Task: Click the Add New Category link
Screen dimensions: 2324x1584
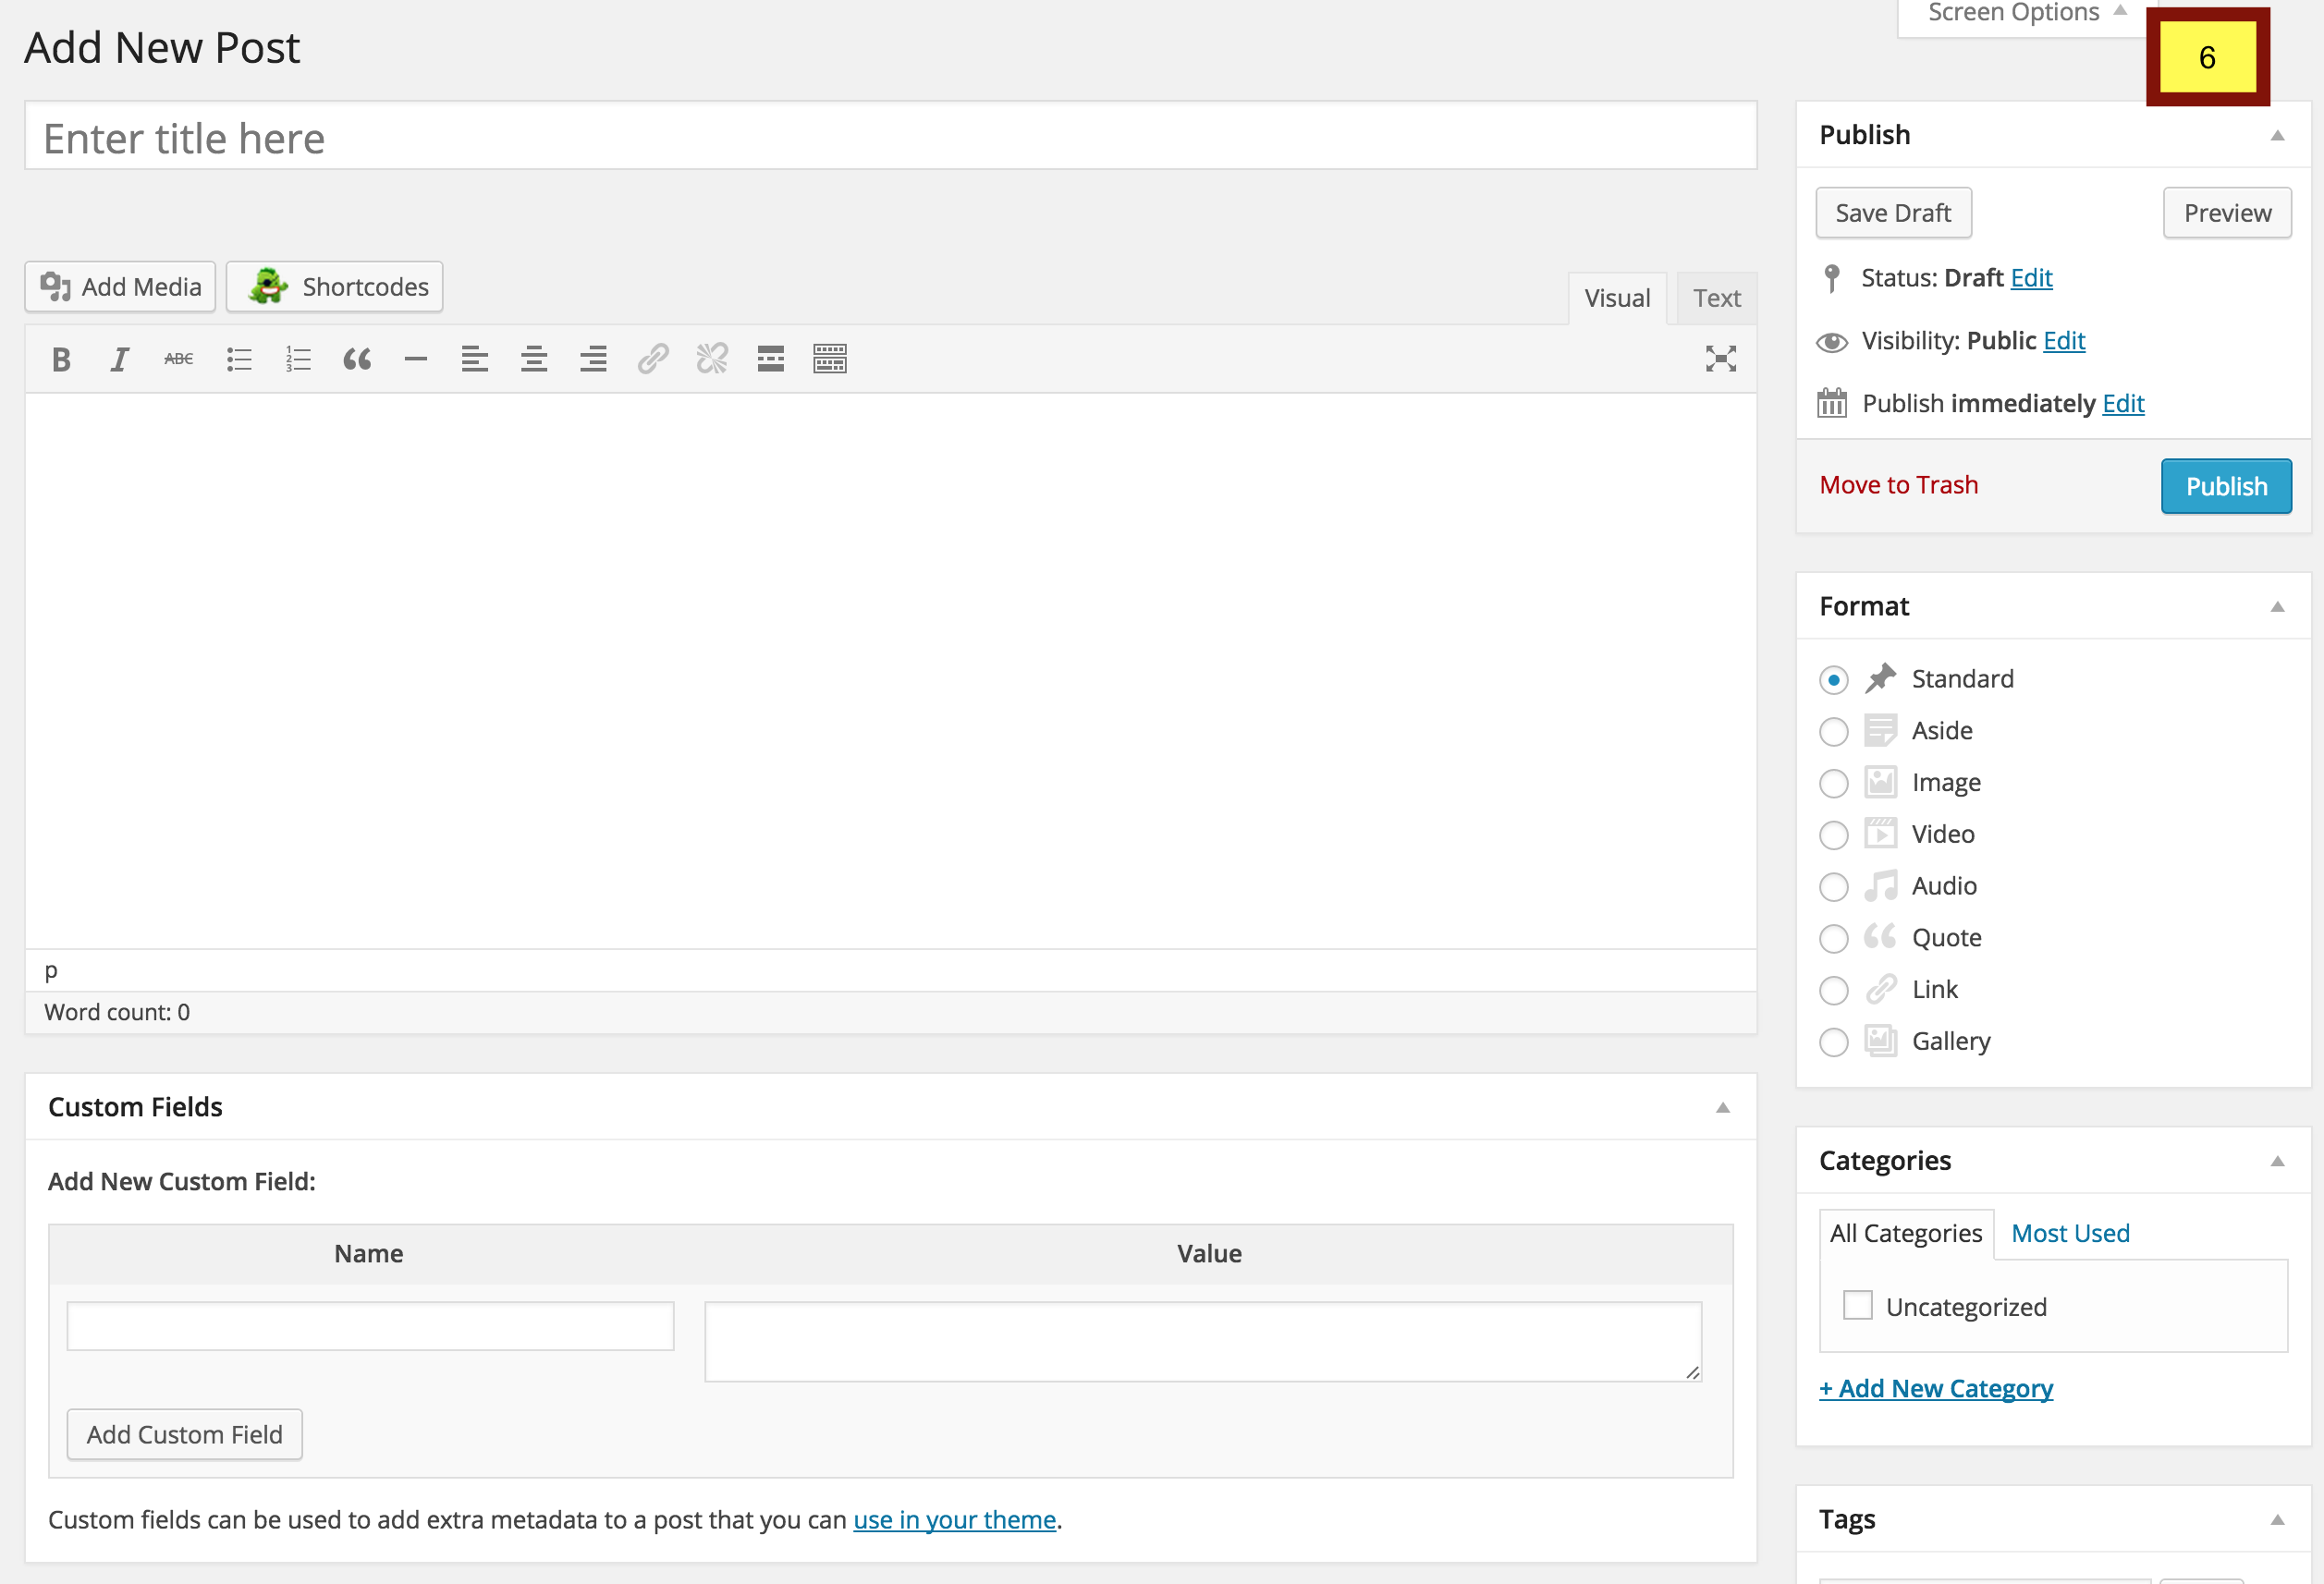Action: coord(1935,1388)
